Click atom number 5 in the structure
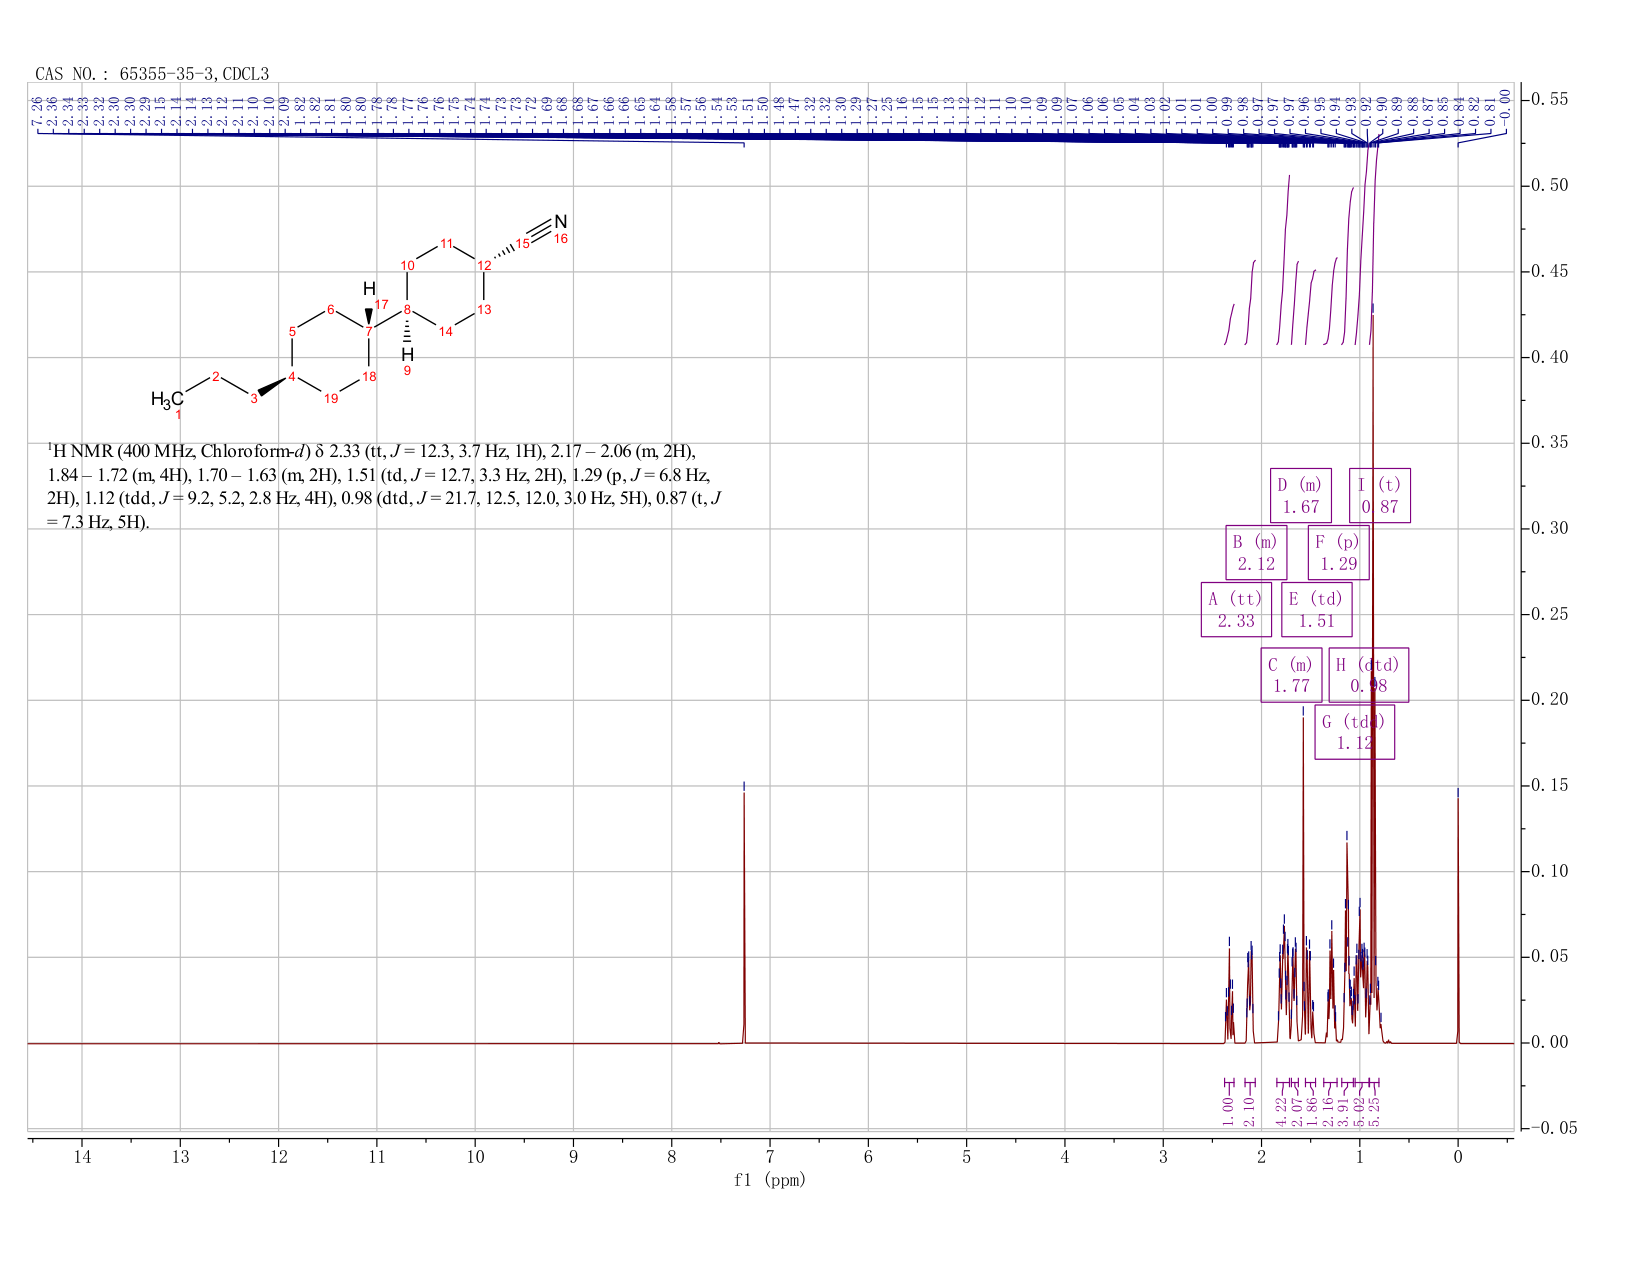The height and width of the screenshot is (1275, 1650). coord(292,332)
